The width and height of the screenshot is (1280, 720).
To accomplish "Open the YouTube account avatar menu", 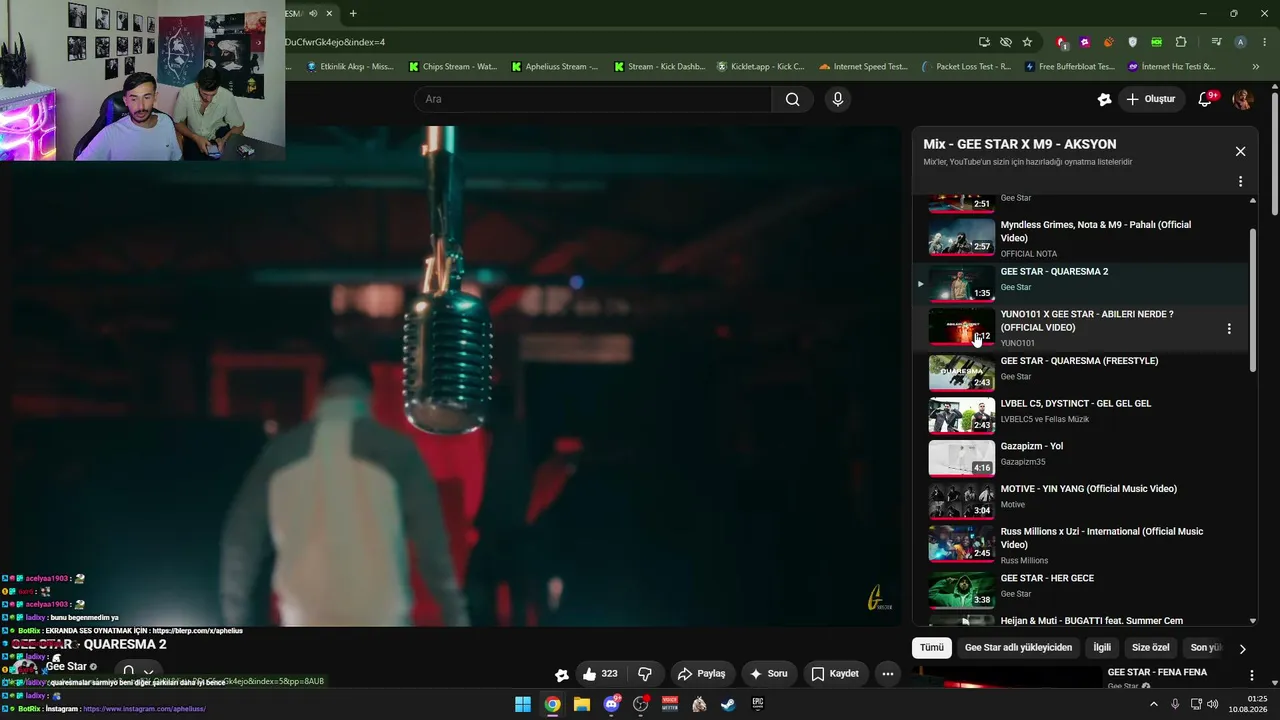I will 1243,99.
